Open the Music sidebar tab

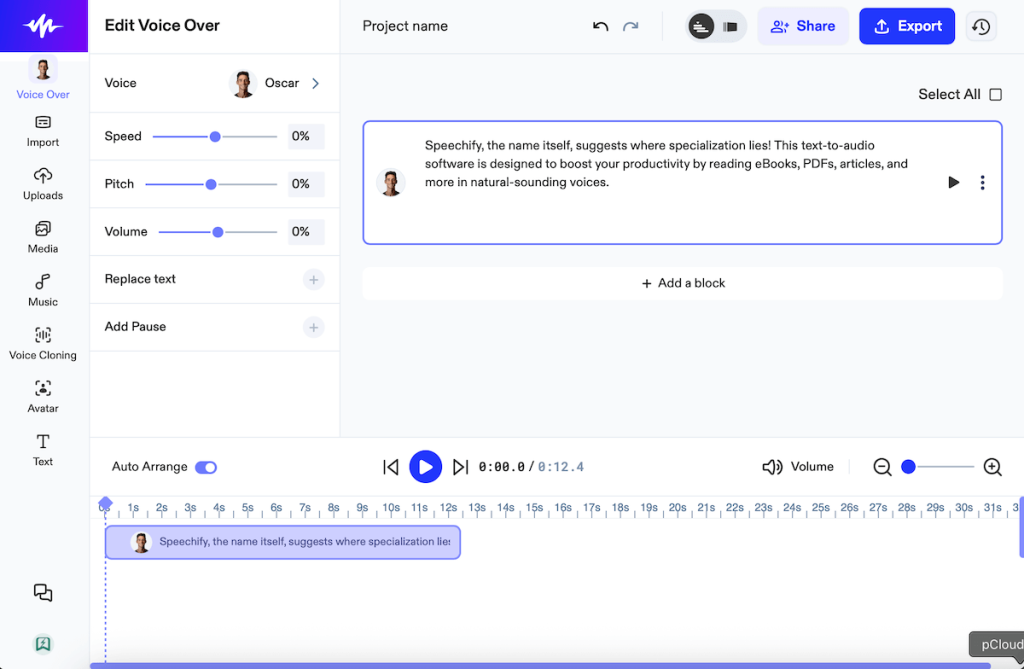(x=43, y=291)
